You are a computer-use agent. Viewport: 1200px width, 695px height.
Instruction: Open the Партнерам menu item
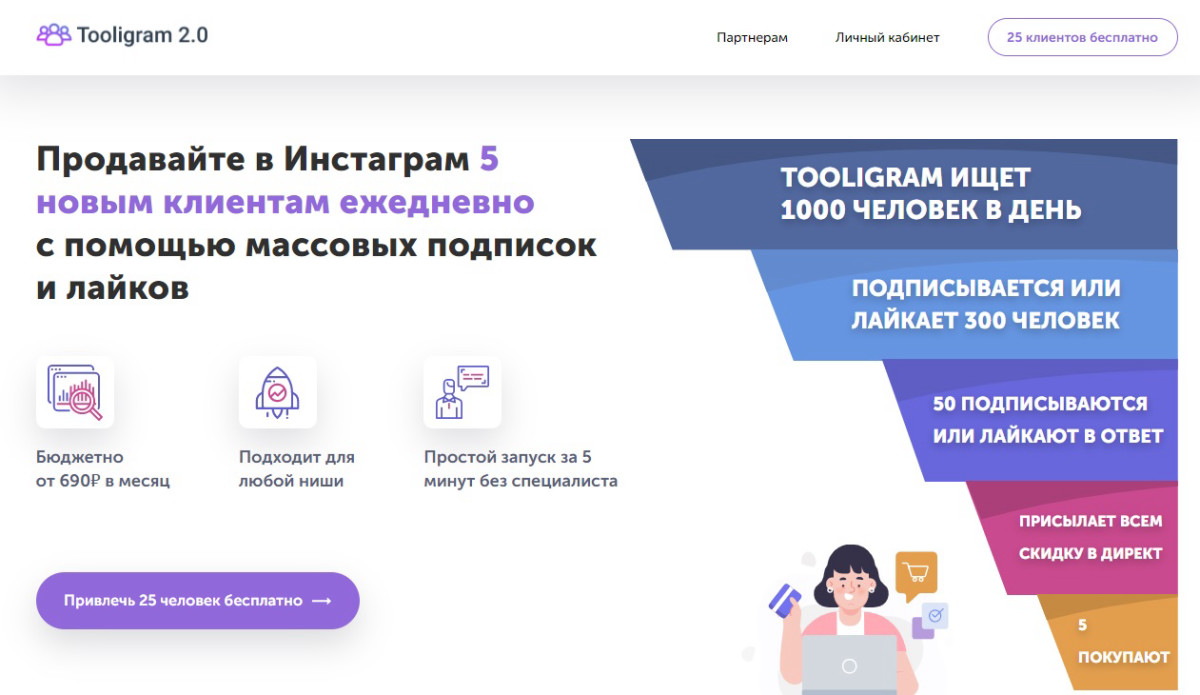point(752,37)
